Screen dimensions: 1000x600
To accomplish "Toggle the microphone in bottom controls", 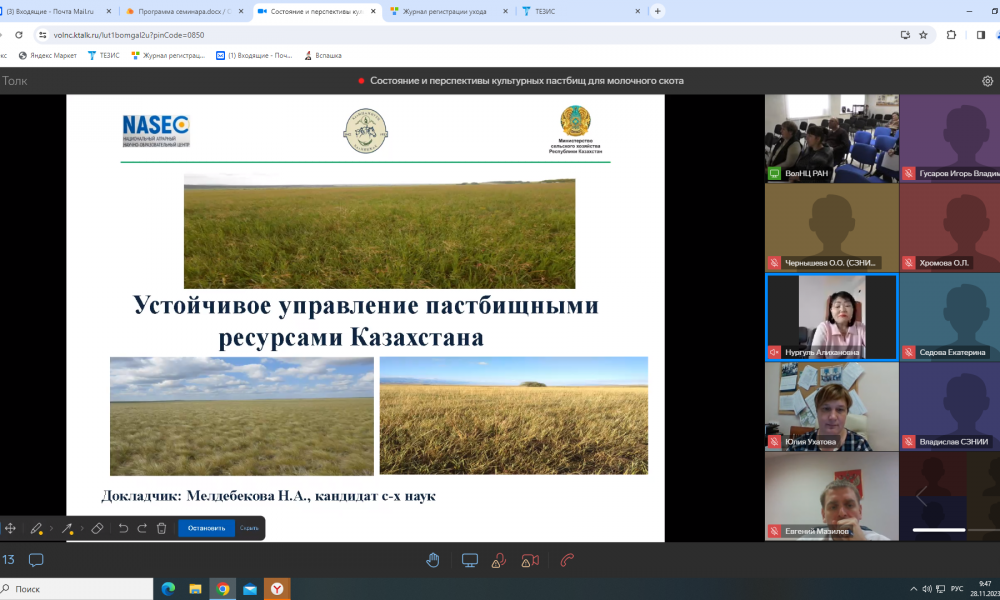I will point(501,560).
